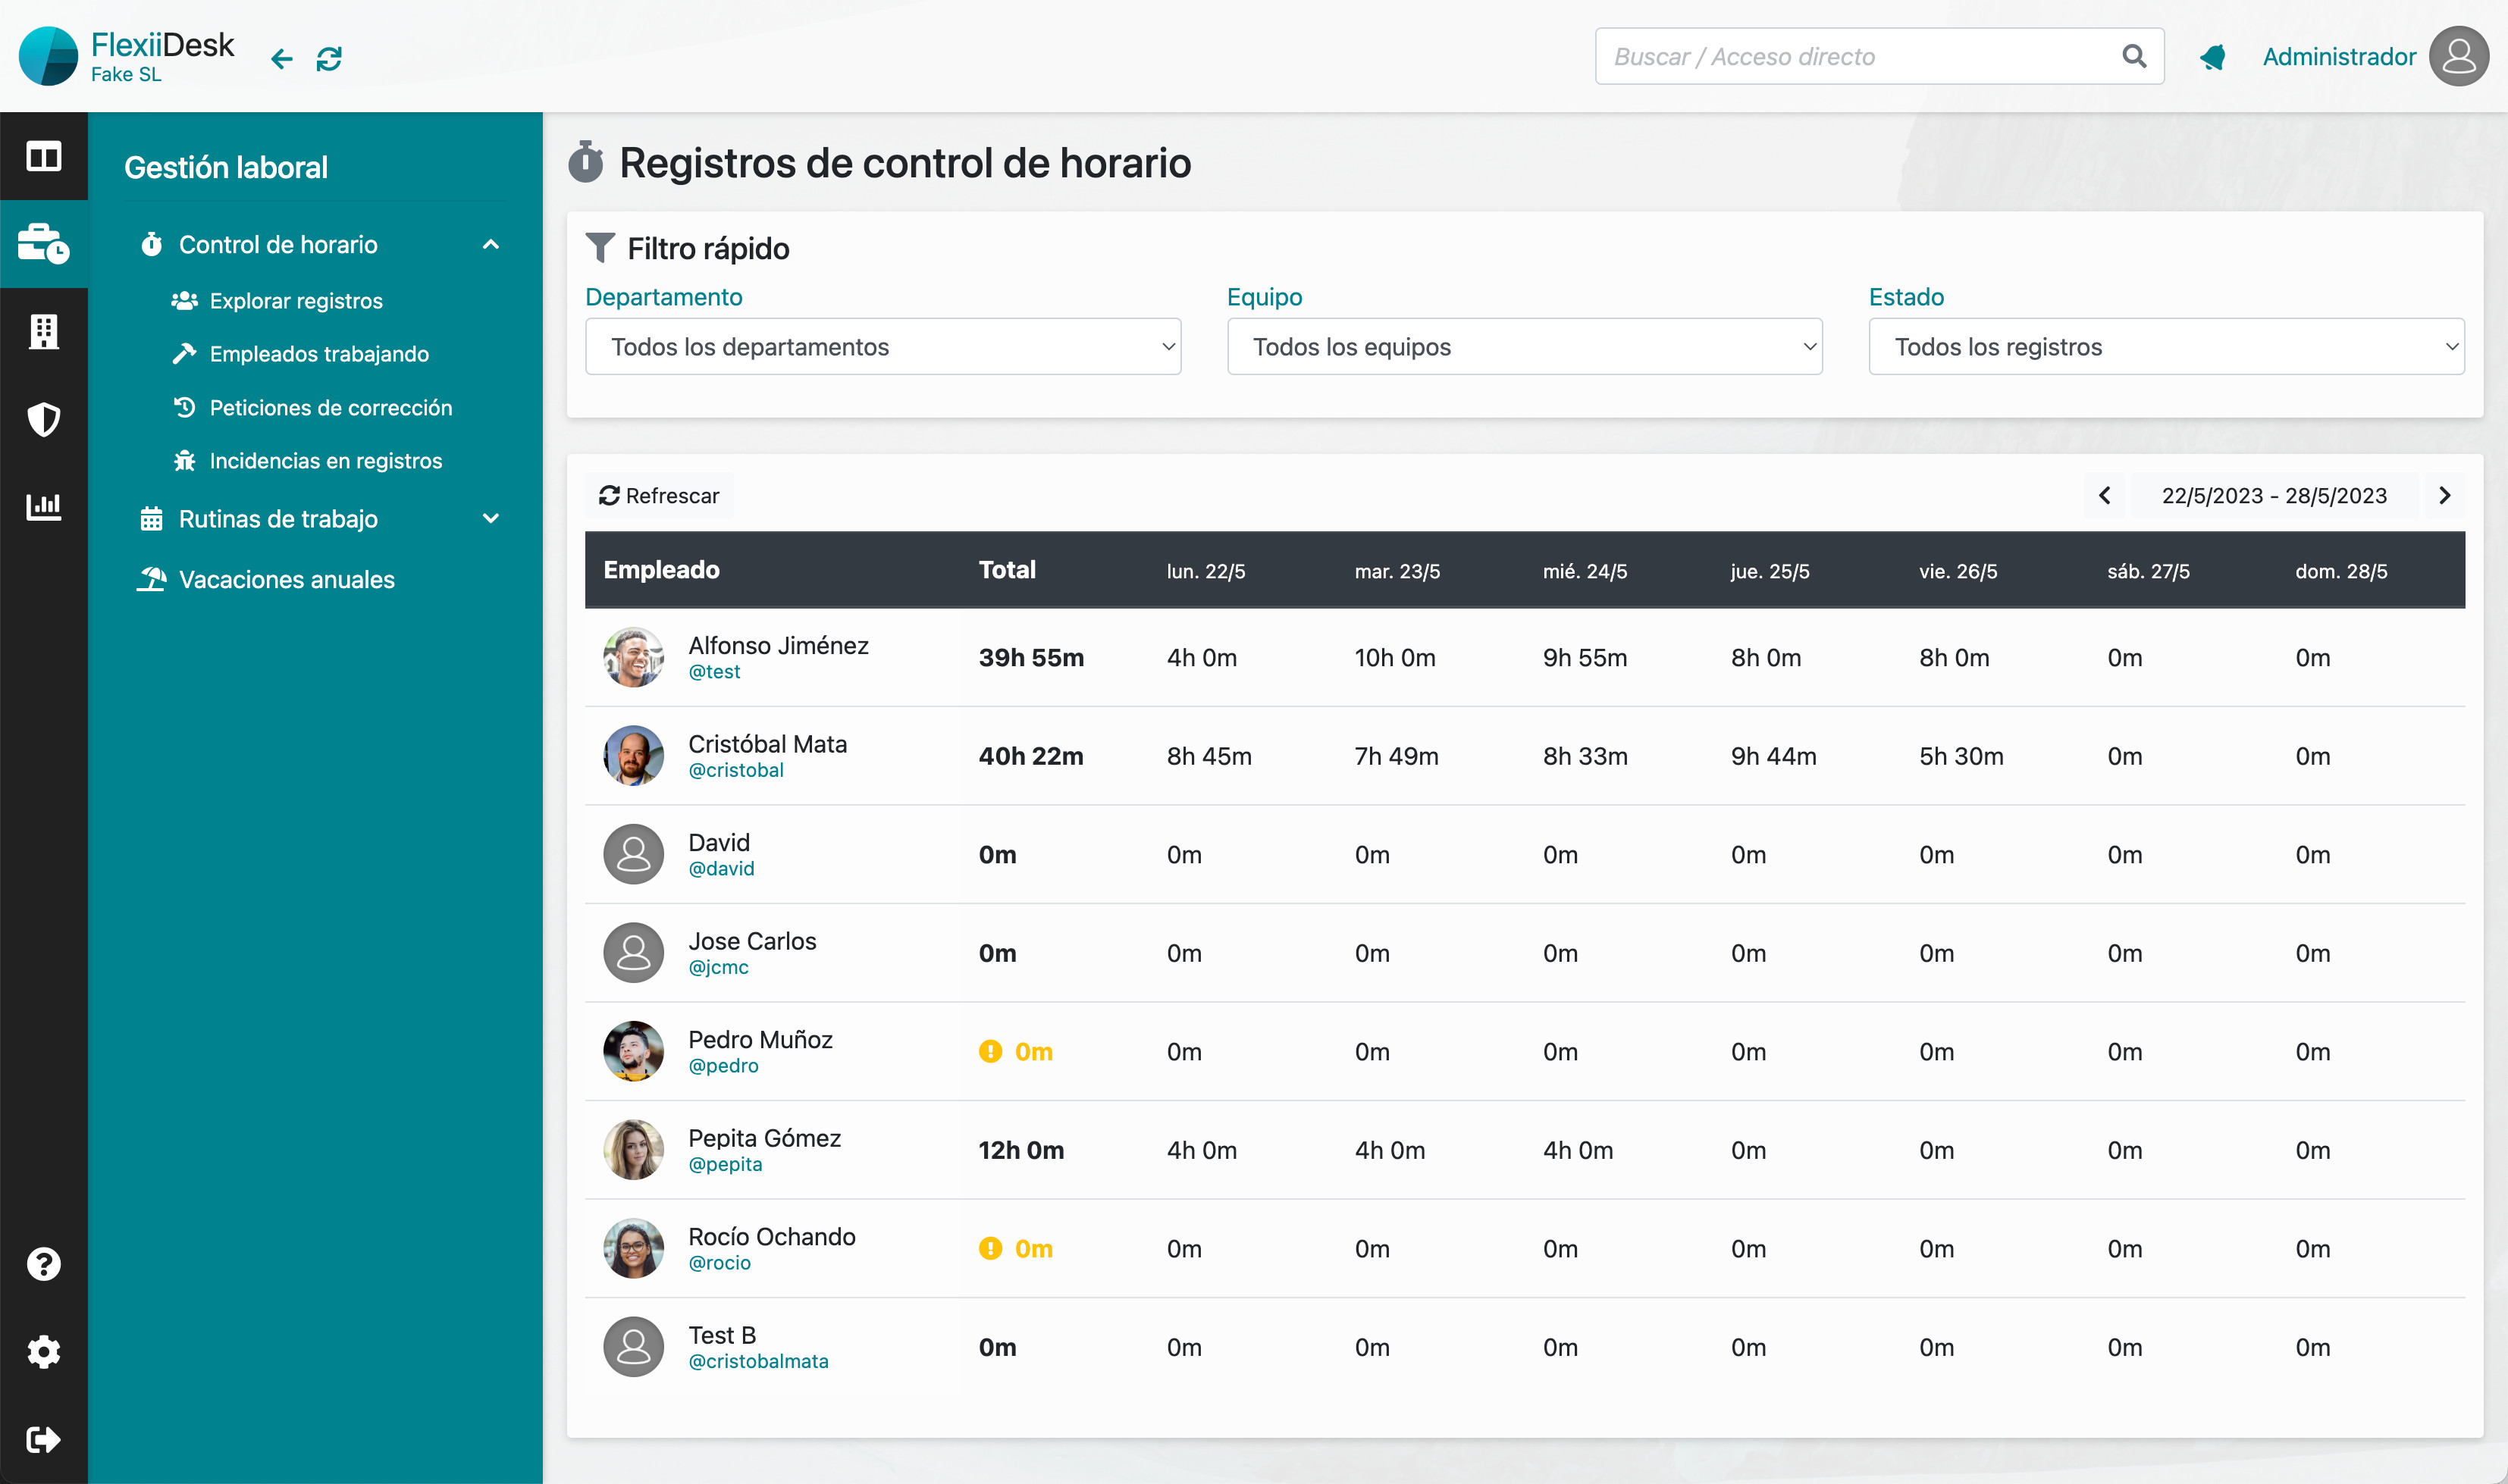This screenshot has height=1484, width=2508.
Task: Click the notifications bell icon
Action: pos(2212,57)
